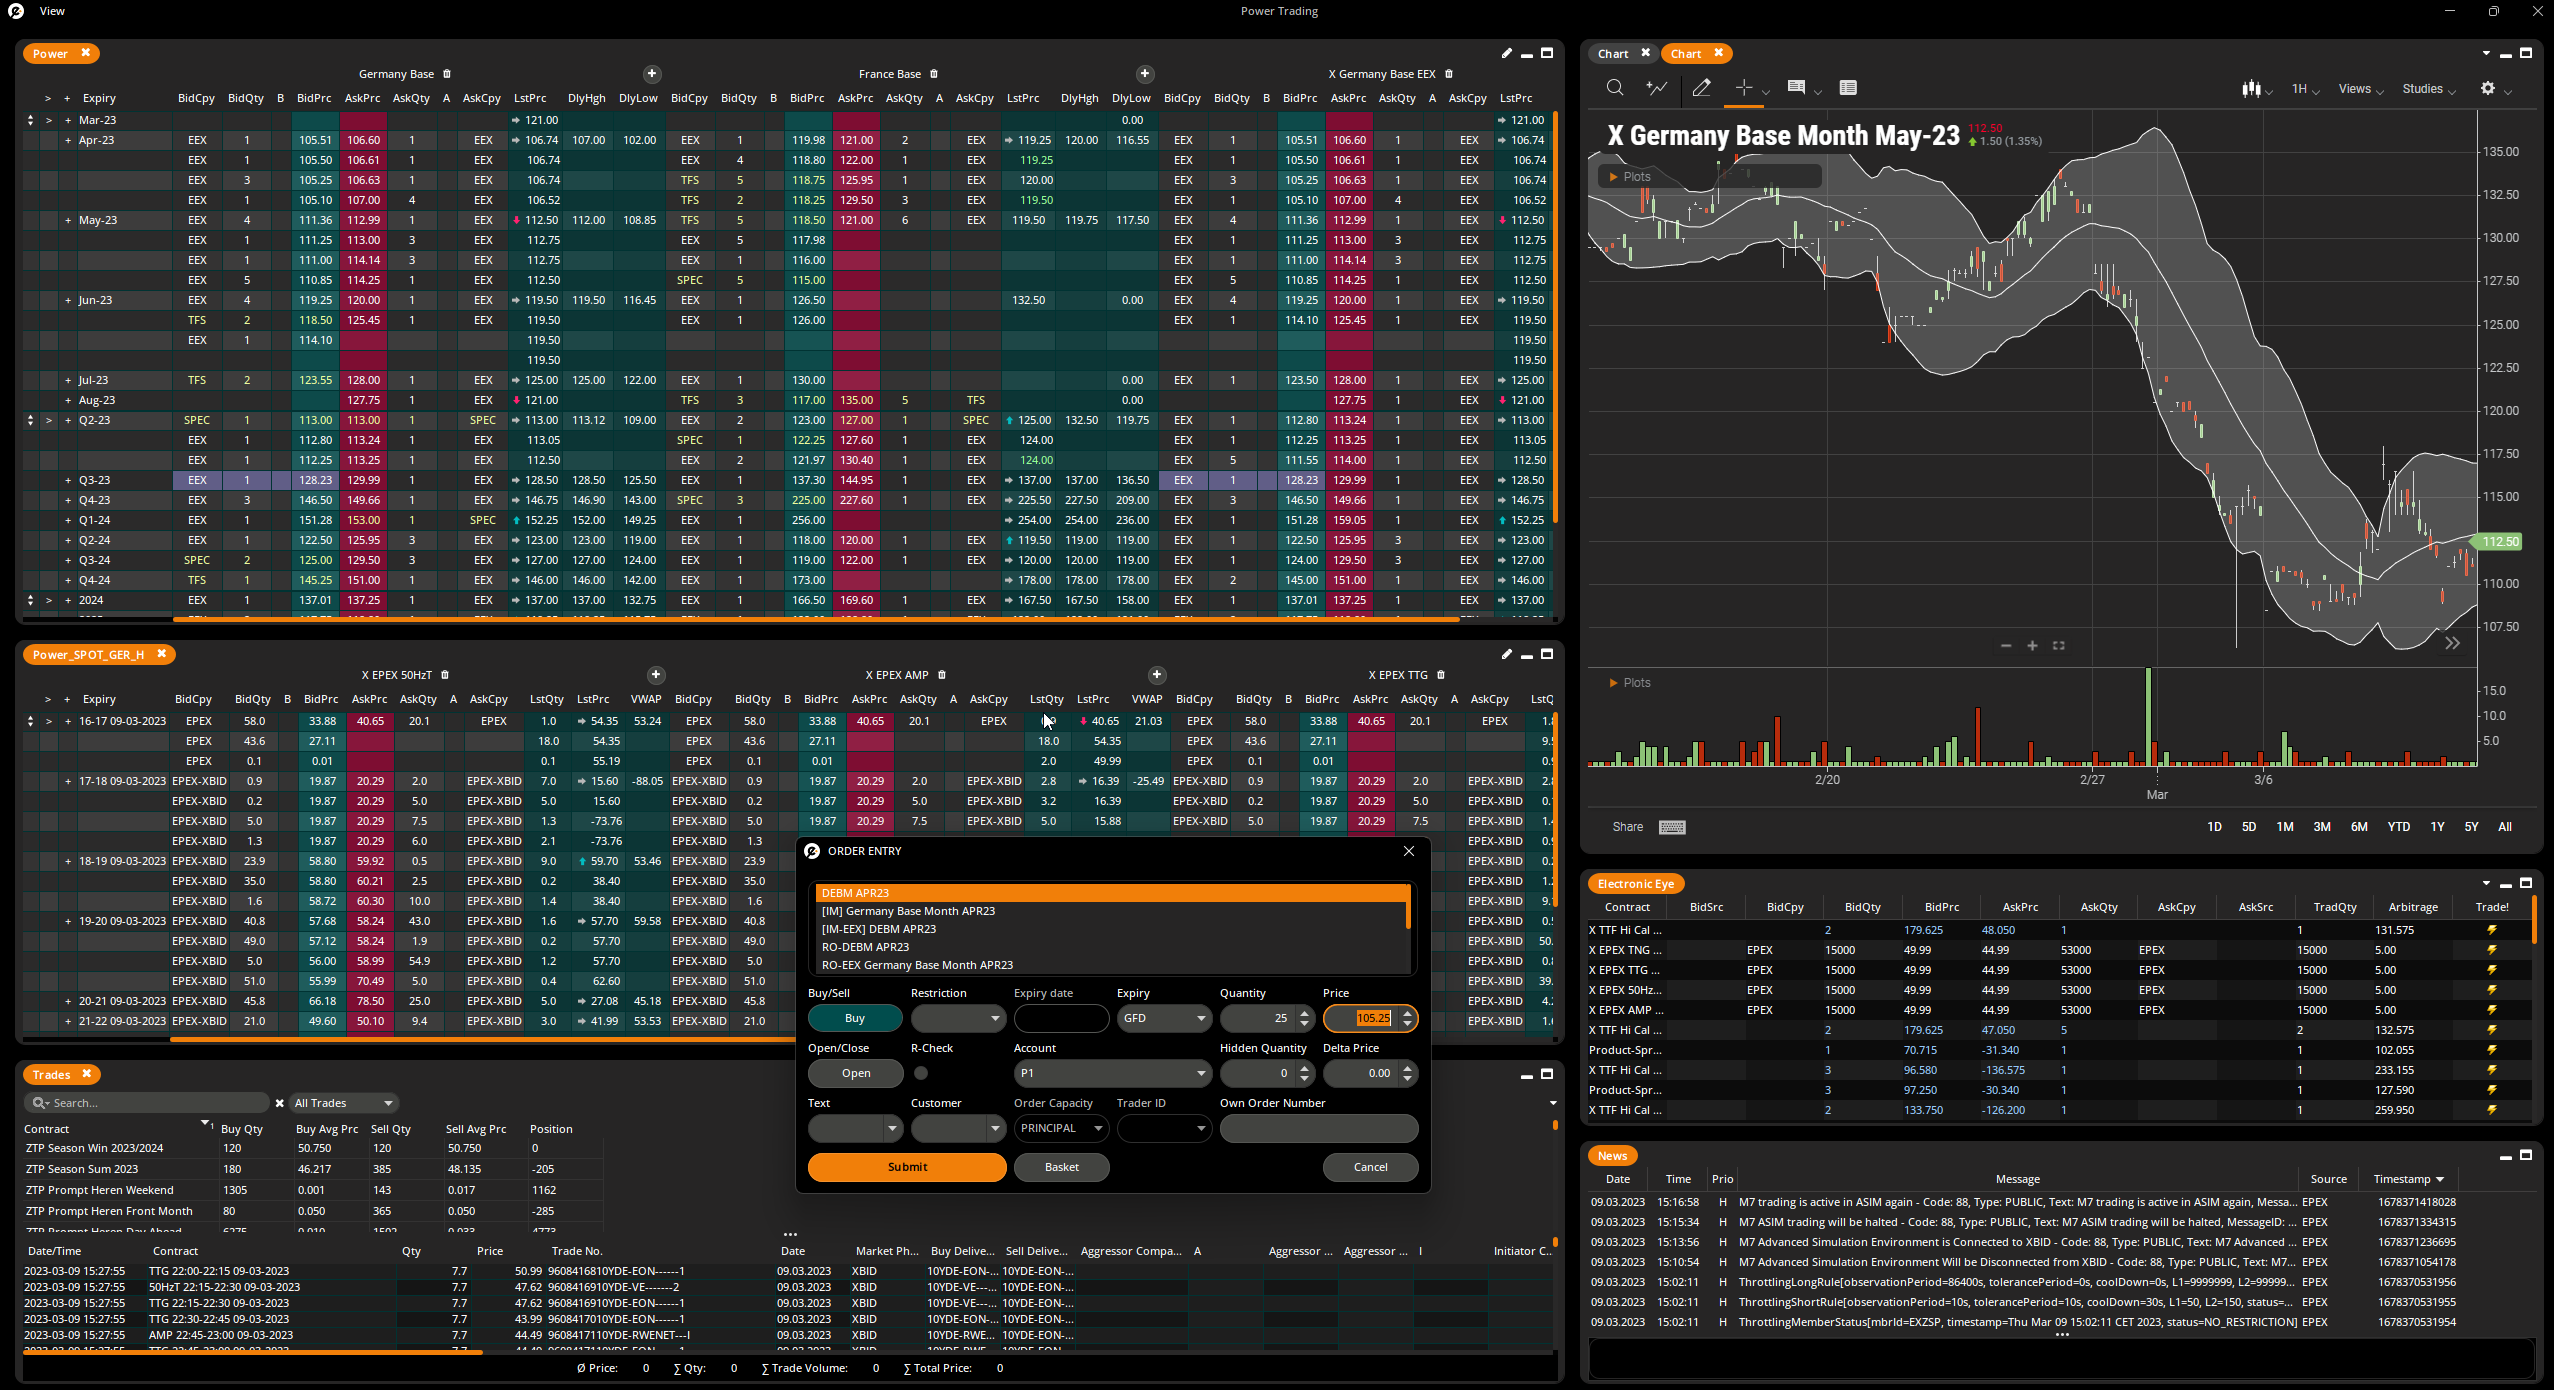
Task: Switch order side to Buy
Action: [854, 1017]
